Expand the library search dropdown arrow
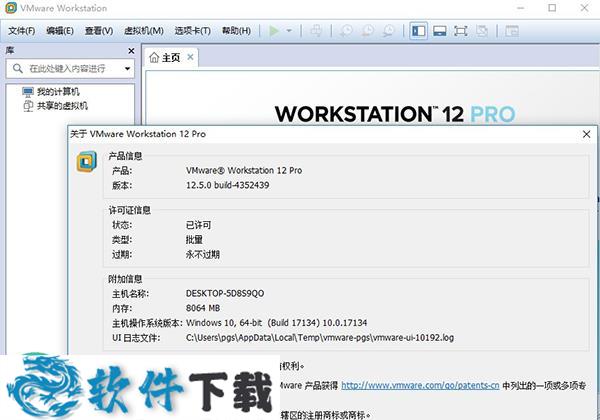Image resolution: width=600 pixels, height=420 pixels. 127,69
